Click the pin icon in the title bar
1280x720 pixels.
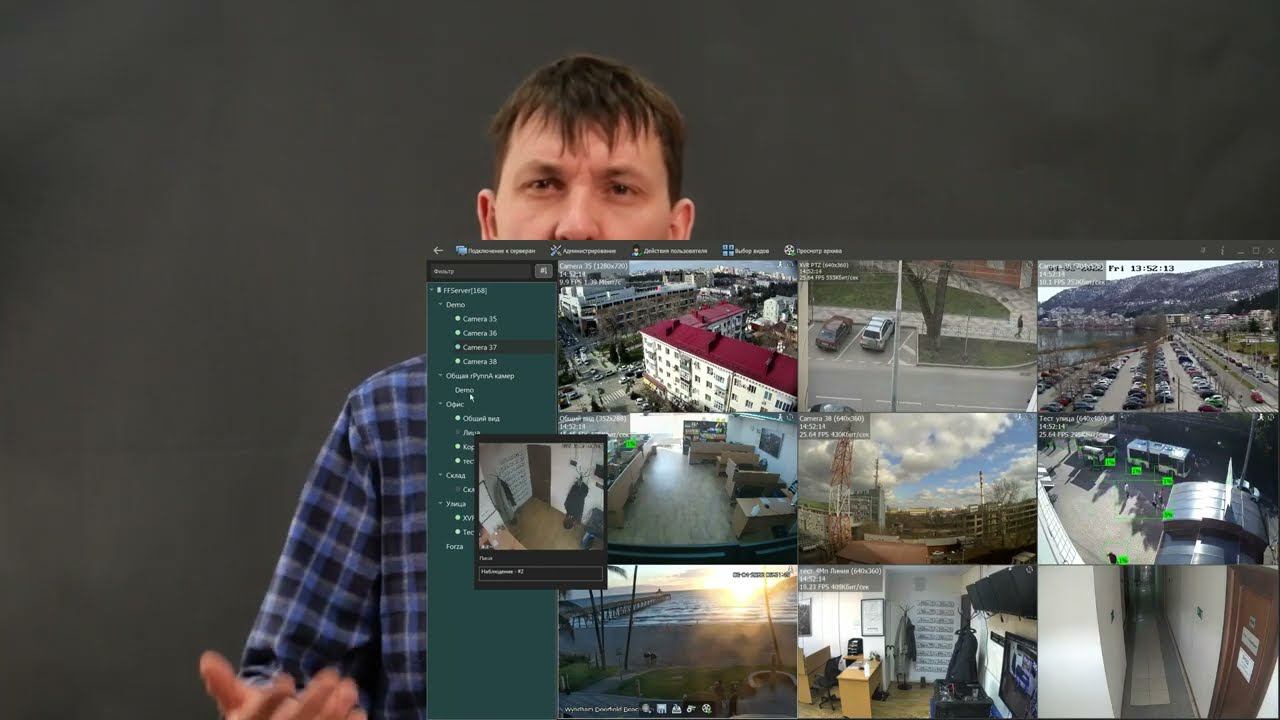tap(1203, 250)
